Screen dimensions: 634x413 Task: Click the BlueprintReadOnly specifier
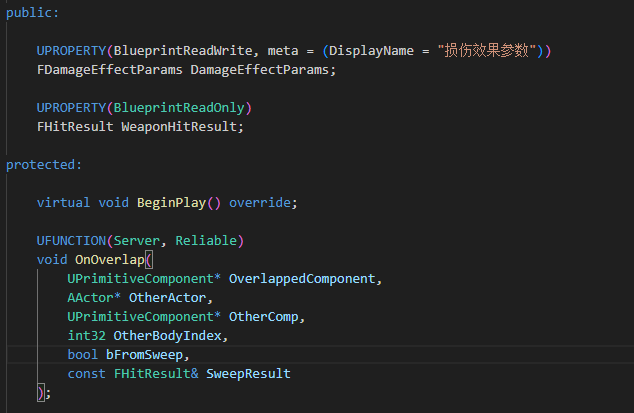[x=179, y=108]
